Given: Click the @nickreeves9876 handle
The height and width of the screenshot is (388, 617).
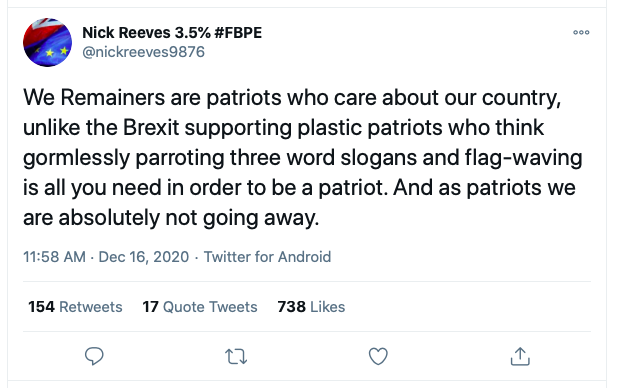Looking at the screenshot, I should coord(144,52).
